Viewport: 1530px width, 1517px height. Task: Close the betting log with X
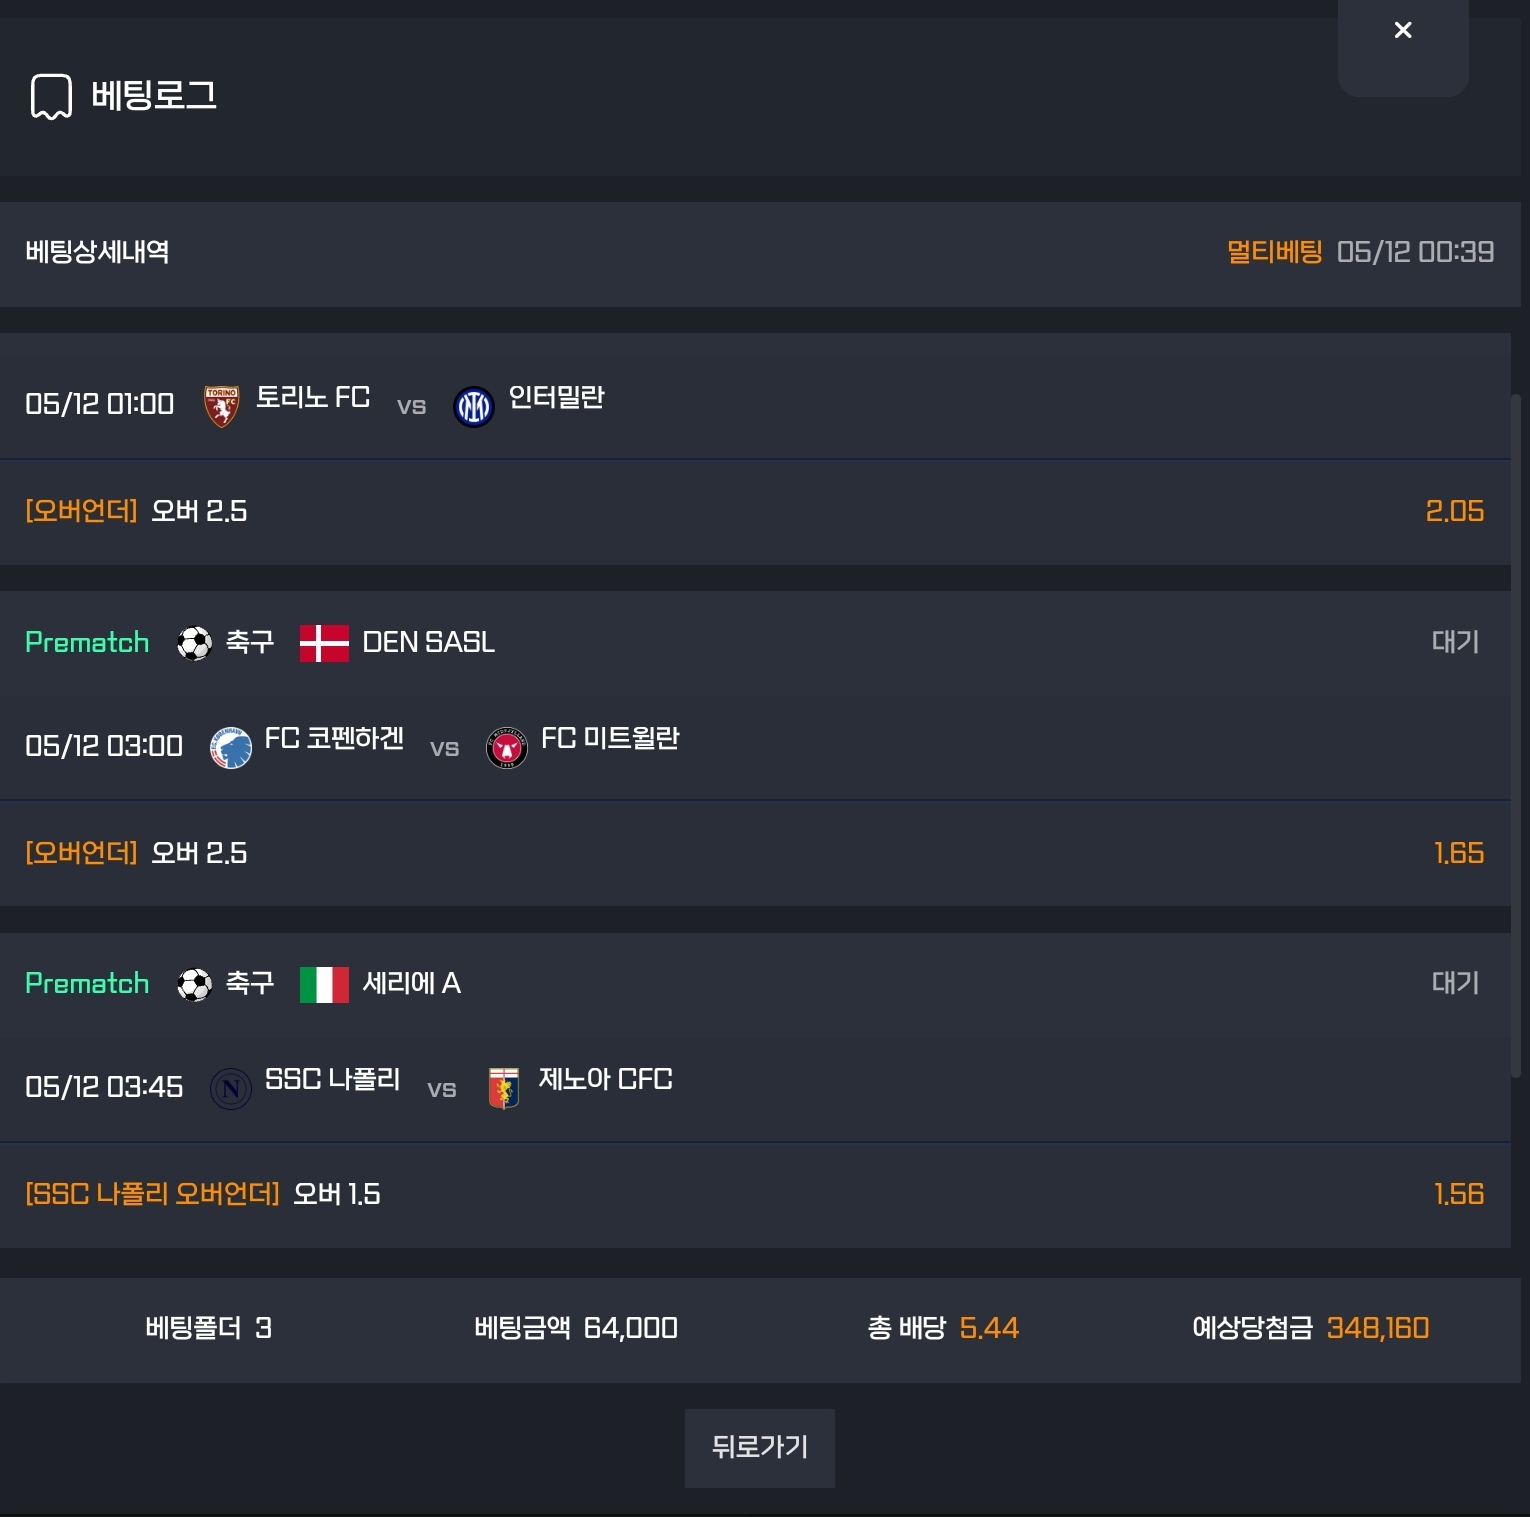coord(1403,31)
